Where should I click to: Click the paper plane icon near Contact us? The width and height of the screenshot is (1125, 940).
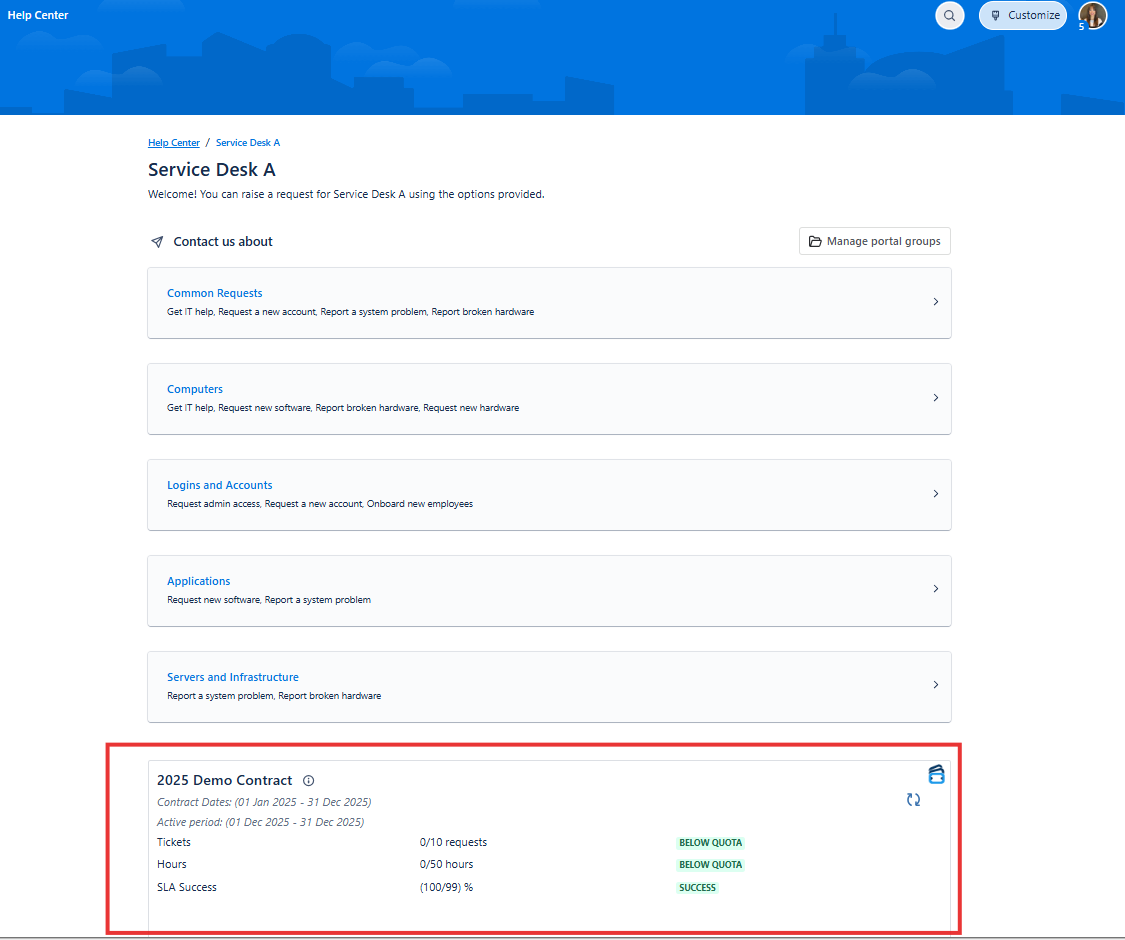click(x=157, y=242)
